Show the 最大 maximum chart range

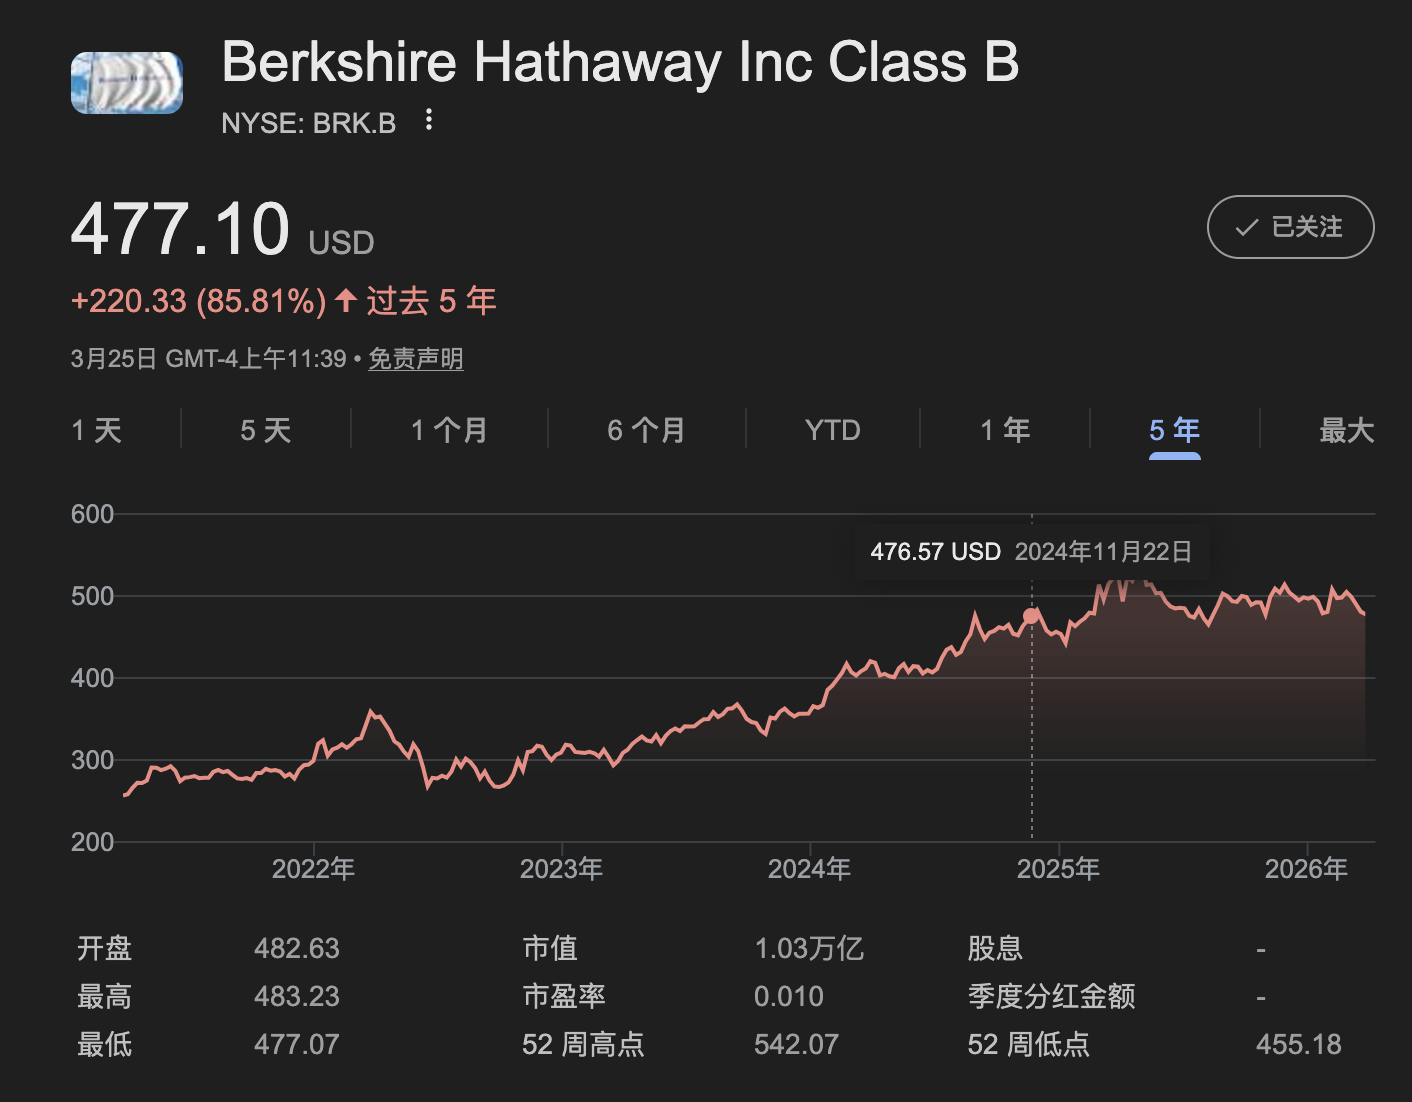(x=1346, y=431)
